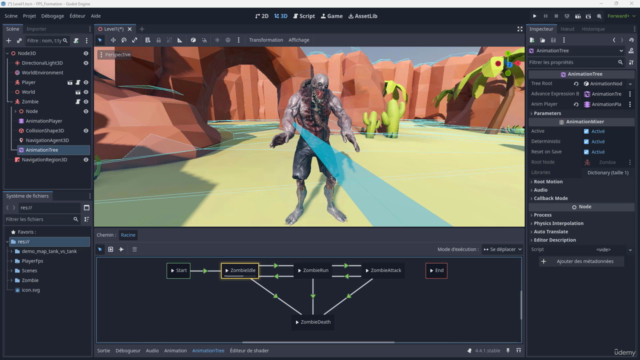Expand the Node child under Zombie
The height and width of the screenshot is (360, 640).
[x=16, y=111]
